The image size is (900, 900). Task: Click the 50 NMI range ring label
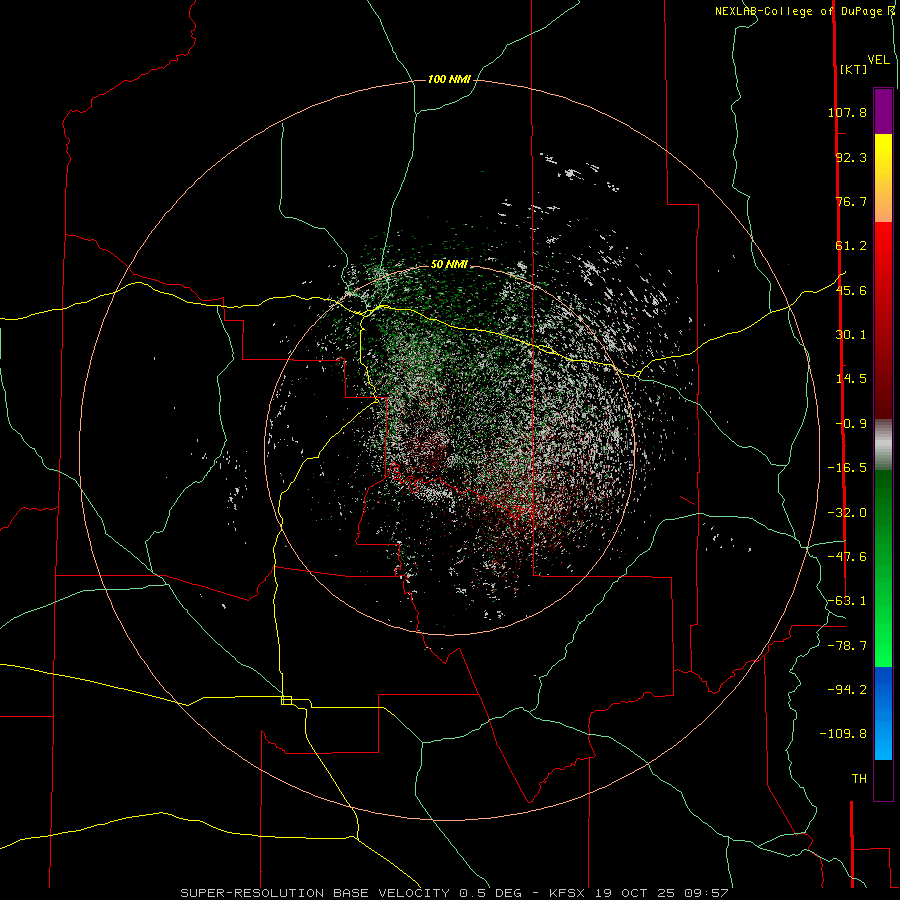[x=449, y=265]
